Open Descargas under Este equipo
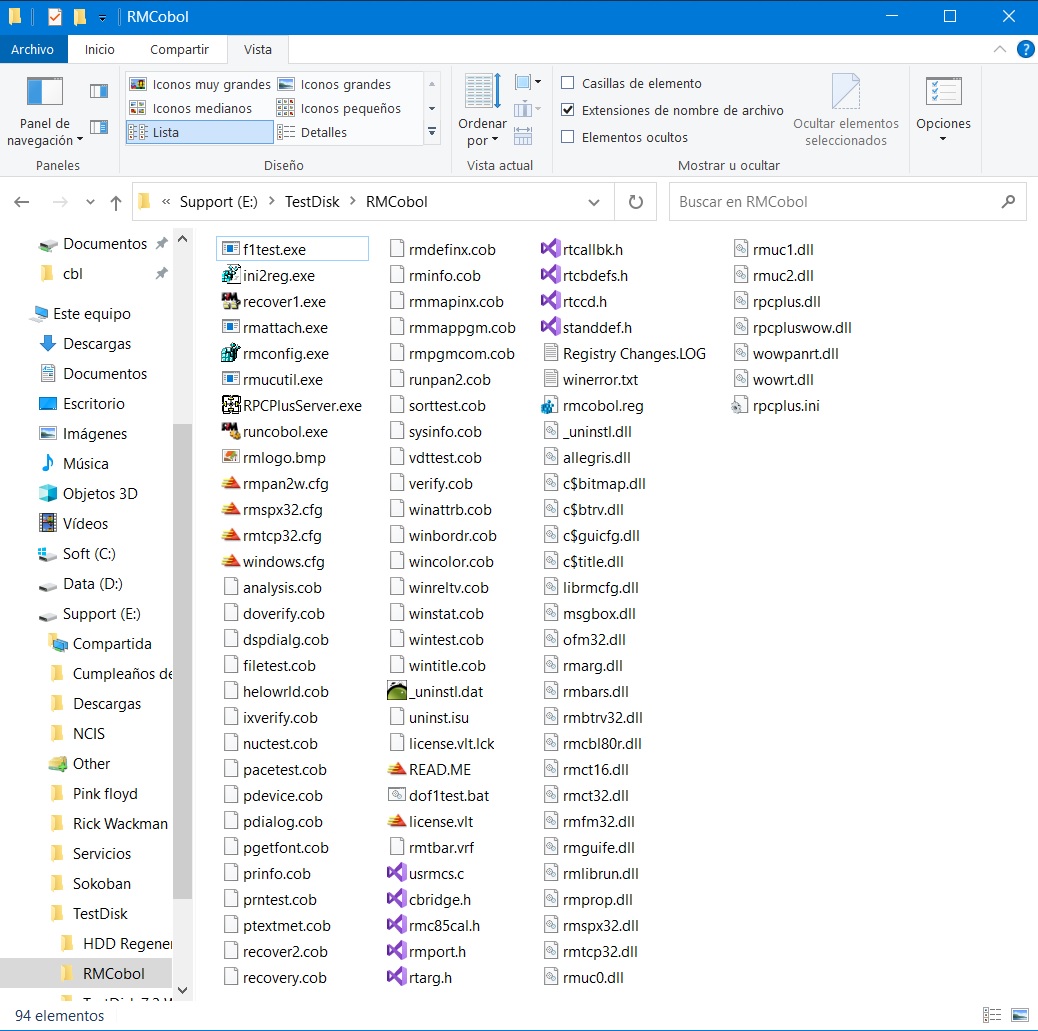The width and height of the screenshot is (1038, 1031). coord(97,344)
